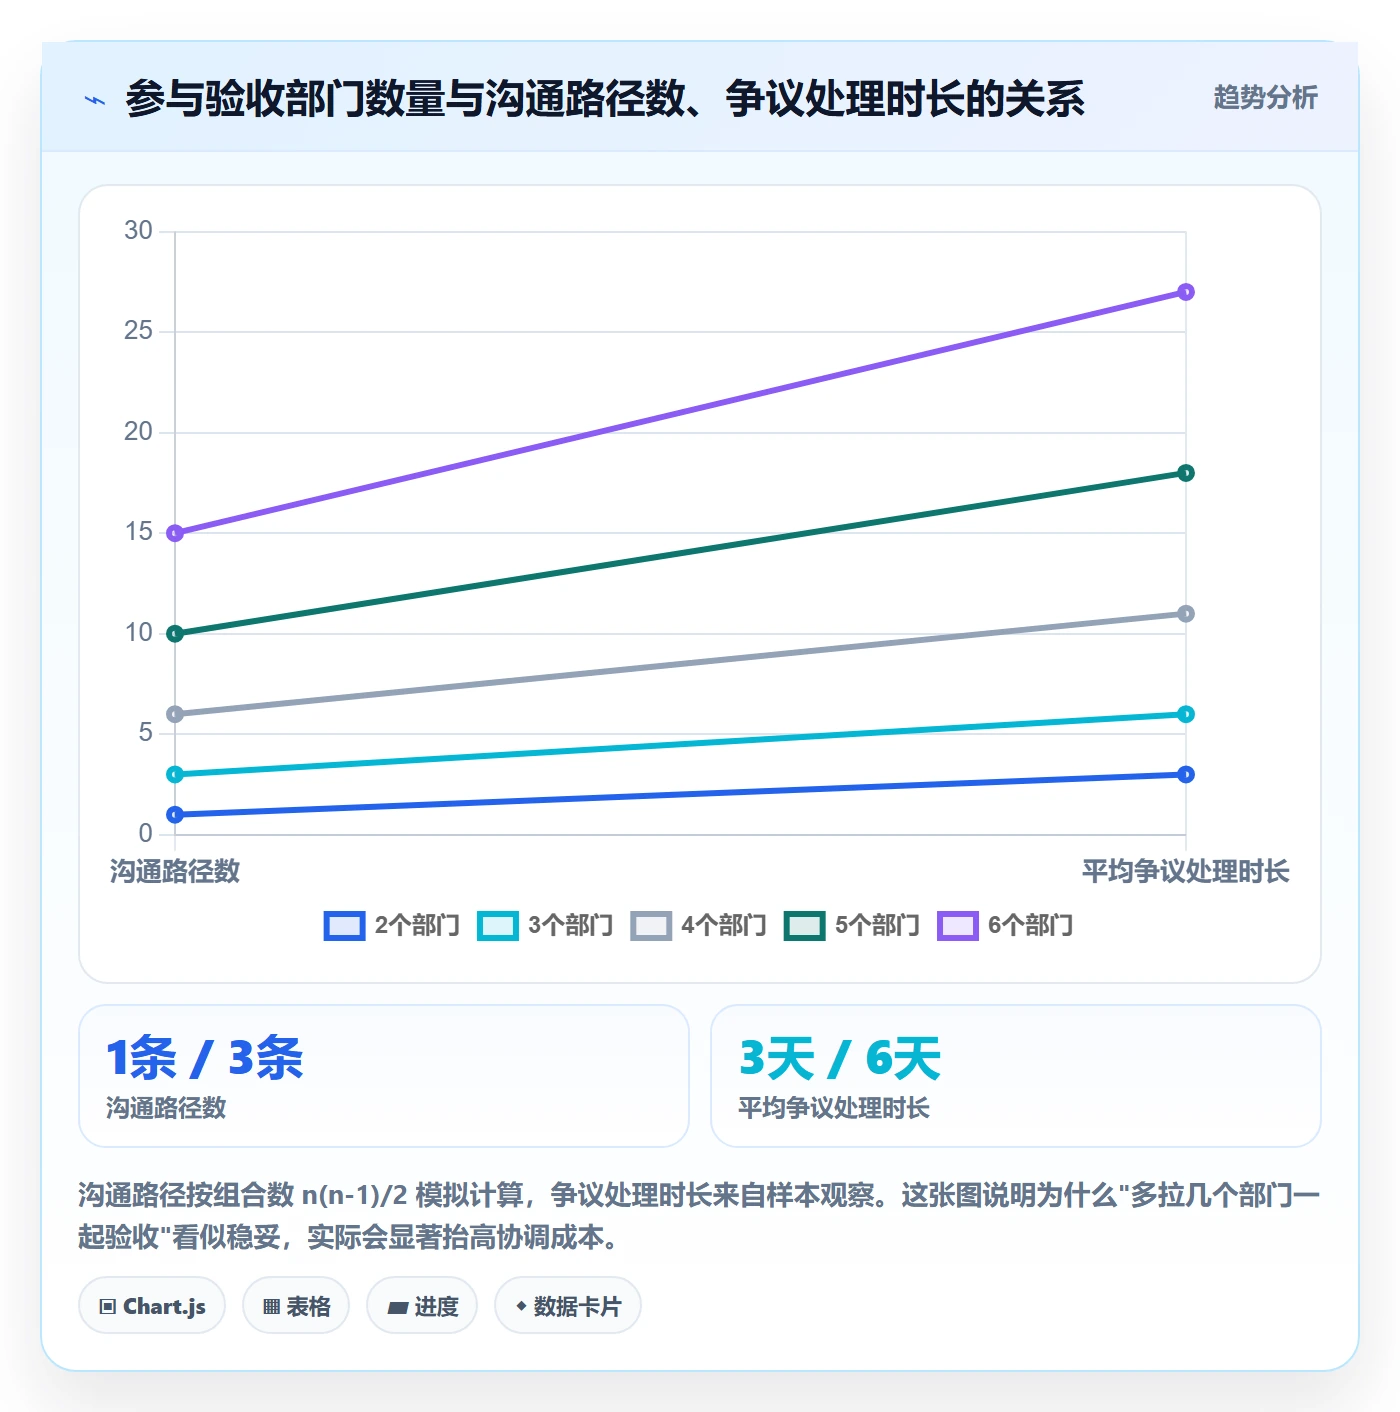Viewport: 1400px width, 1412px height.
Task: Click the purple data point at value 15
Action: (x=175, y=533)
